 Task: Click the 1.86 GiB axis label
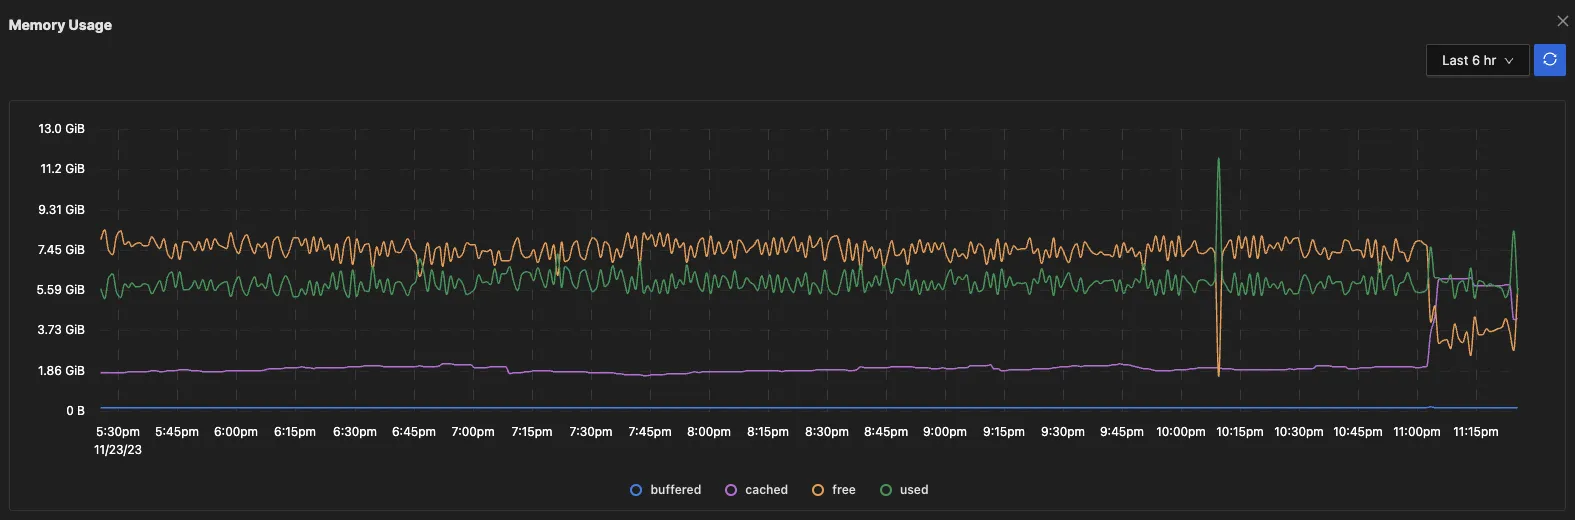pyautogui.click(x=62, y=371)
